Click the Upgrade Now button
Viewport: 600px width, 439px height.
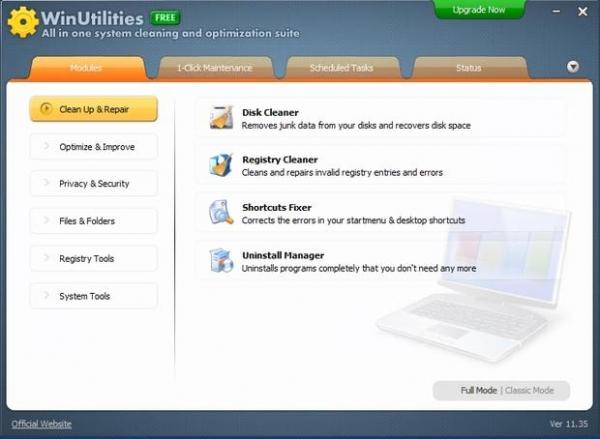point(479,10)
